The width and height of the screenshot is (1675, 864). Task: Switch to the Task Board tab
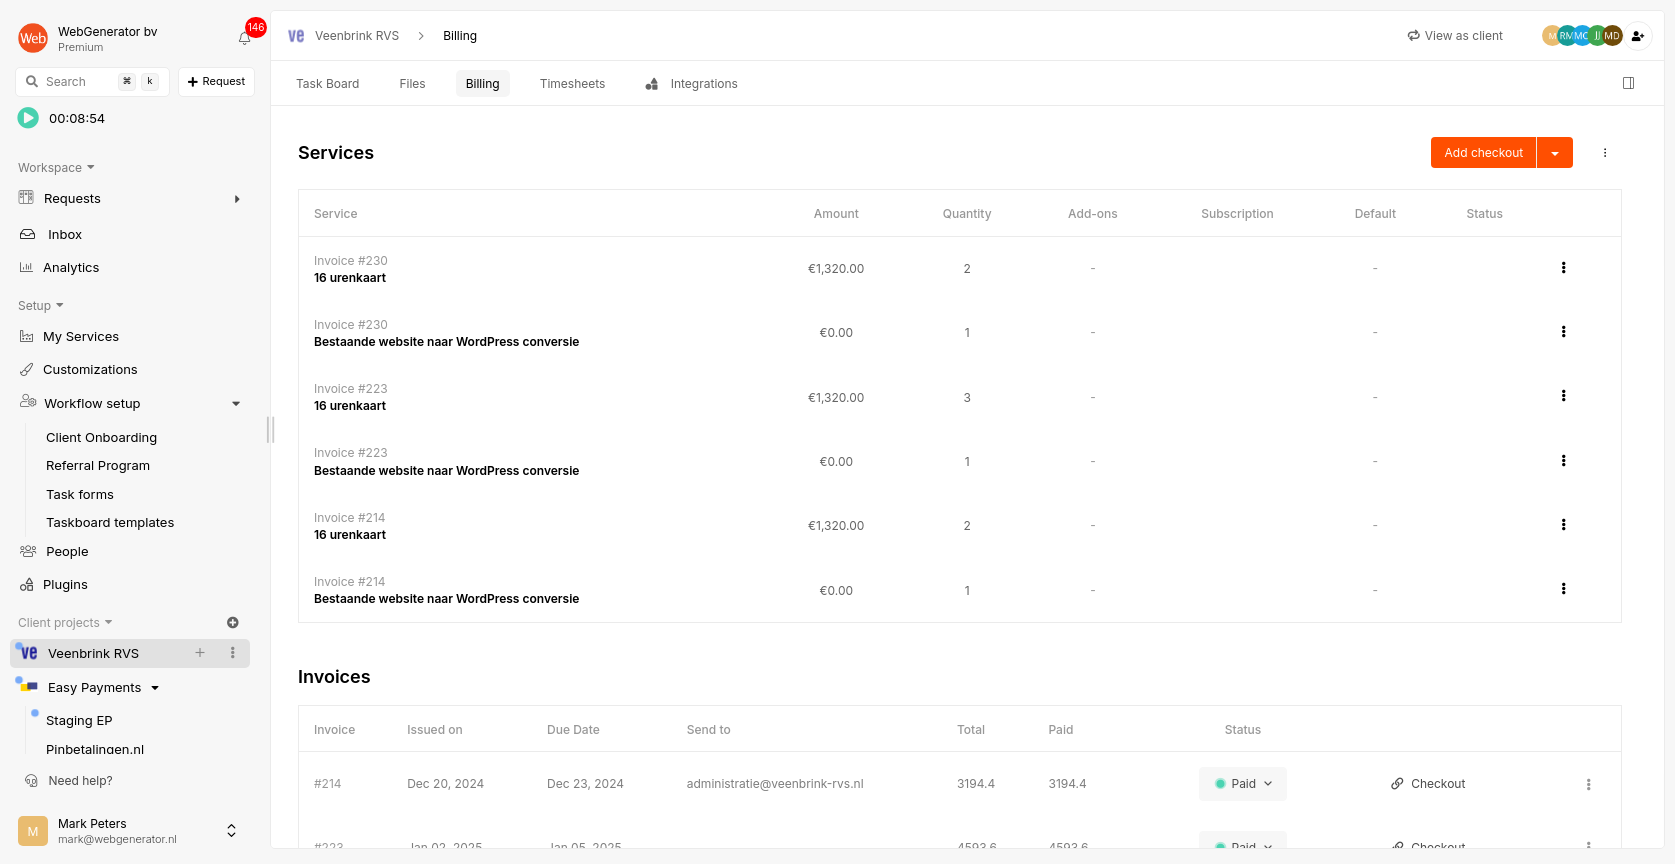pos(327,84)
